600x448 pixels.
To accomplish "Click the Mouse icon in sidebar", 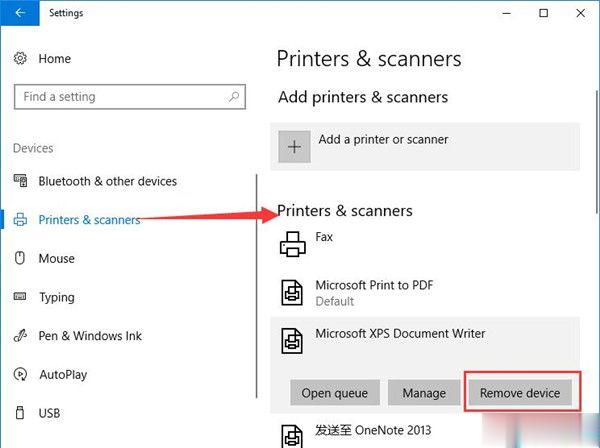I will [20, 258].
